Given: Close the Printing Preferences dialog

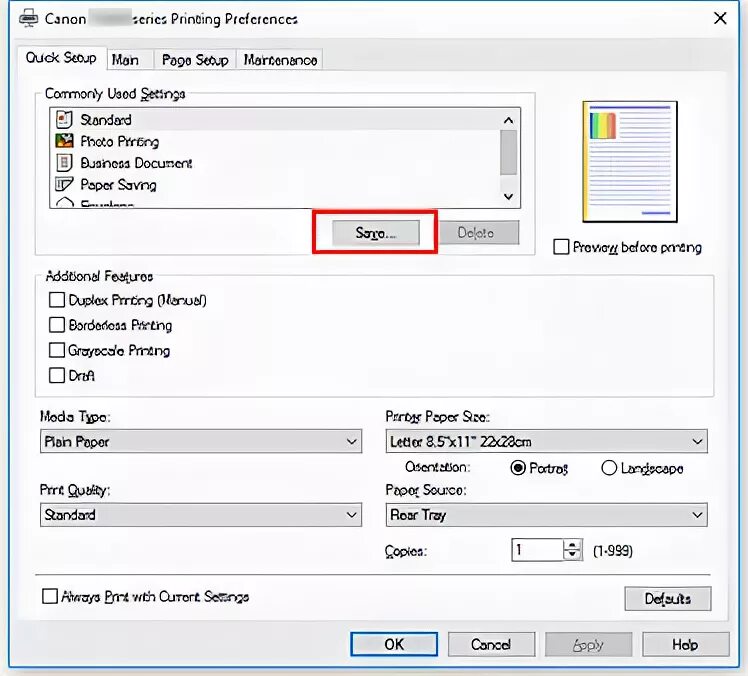Looking at the screenshot, I should [720, 19].
